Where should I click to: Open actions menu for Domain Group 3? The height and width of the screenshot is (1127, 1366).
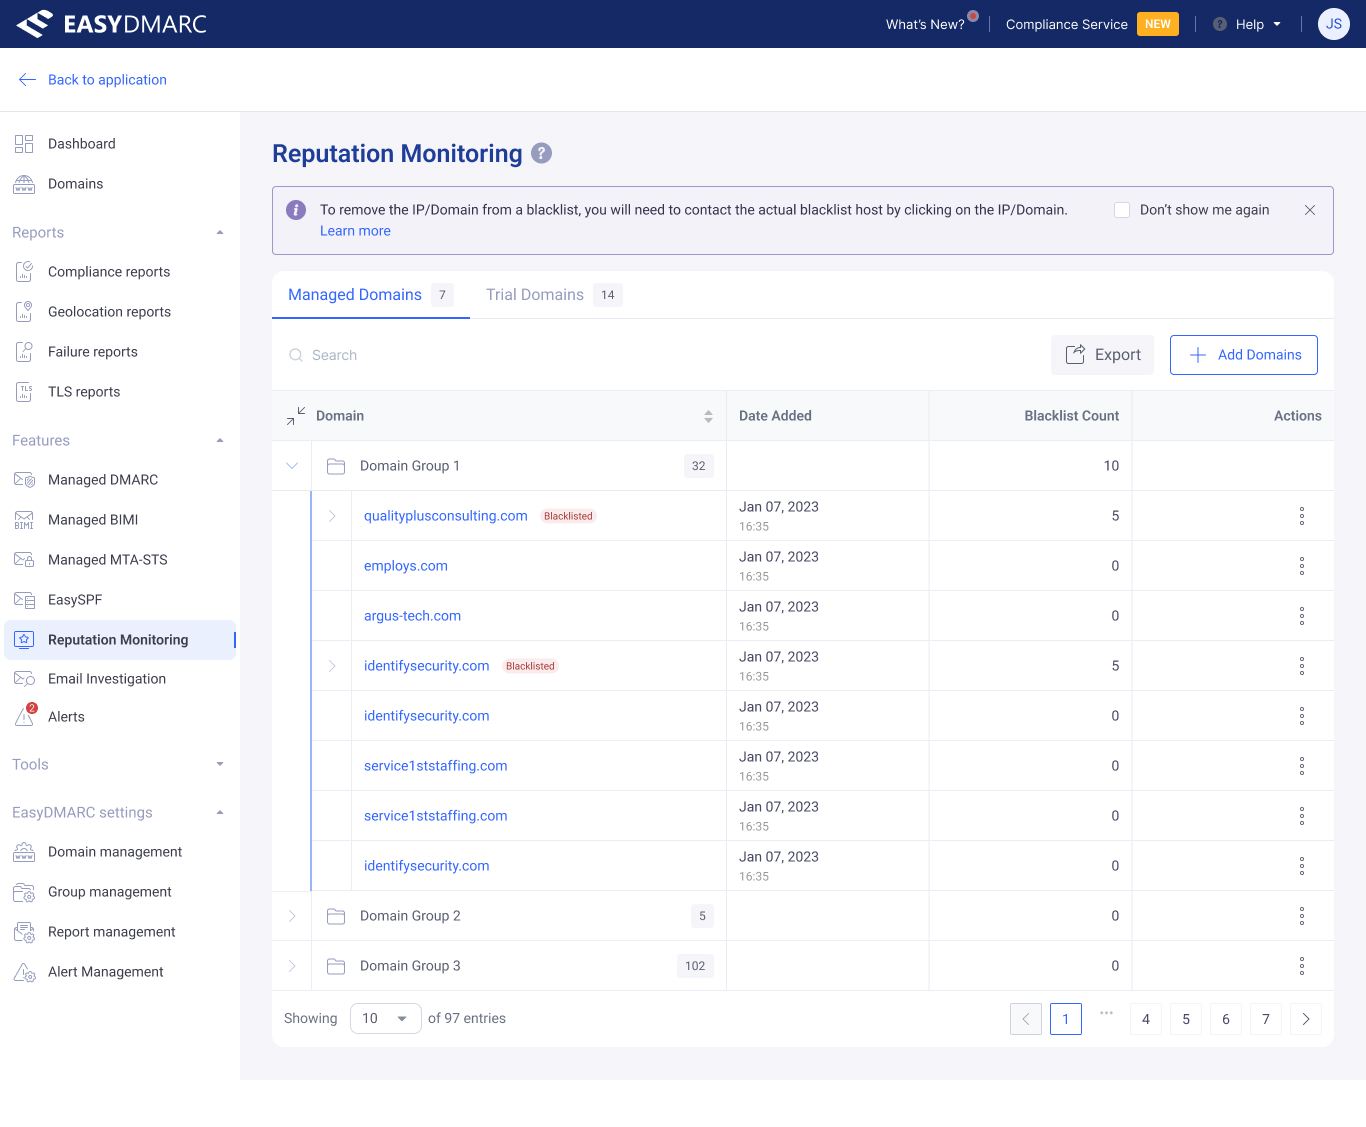(1302, 966)
